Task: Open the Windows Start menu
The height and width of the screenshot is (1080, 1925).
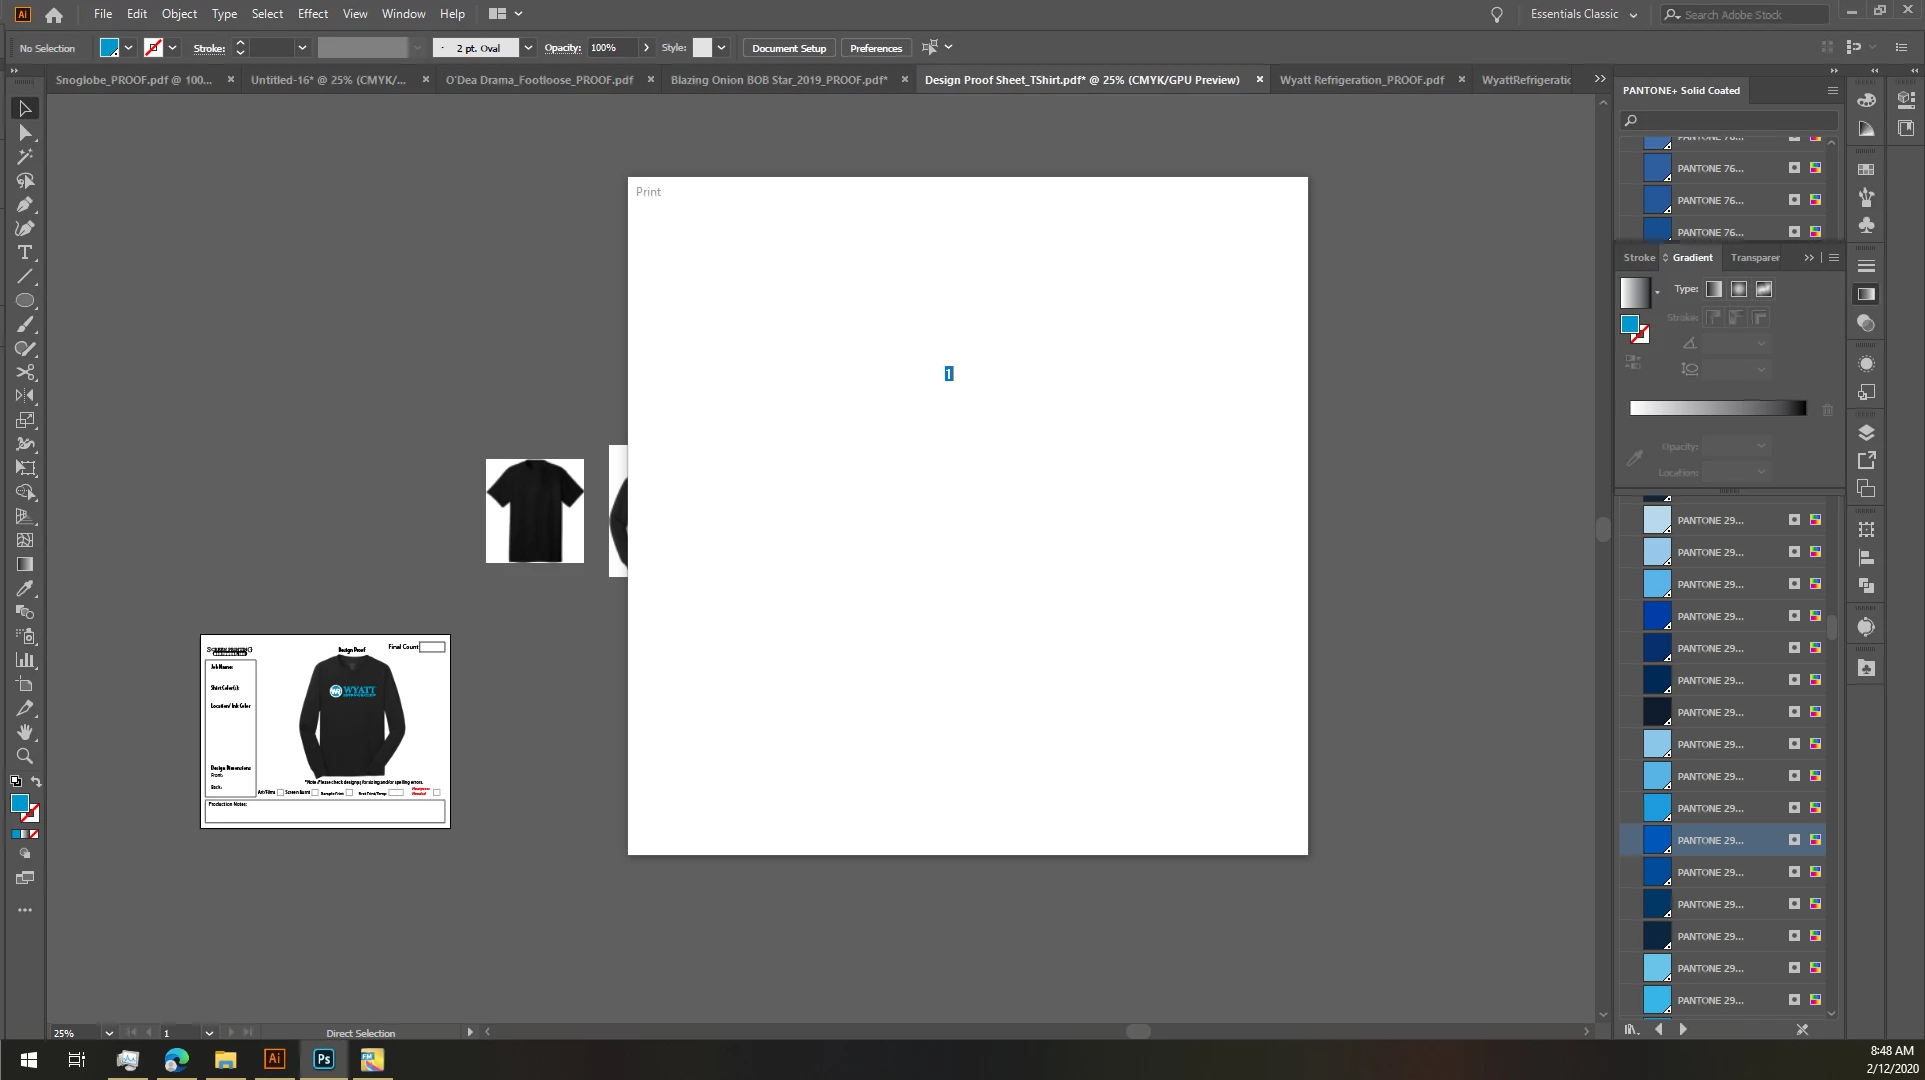Action: pos(28,1059)
